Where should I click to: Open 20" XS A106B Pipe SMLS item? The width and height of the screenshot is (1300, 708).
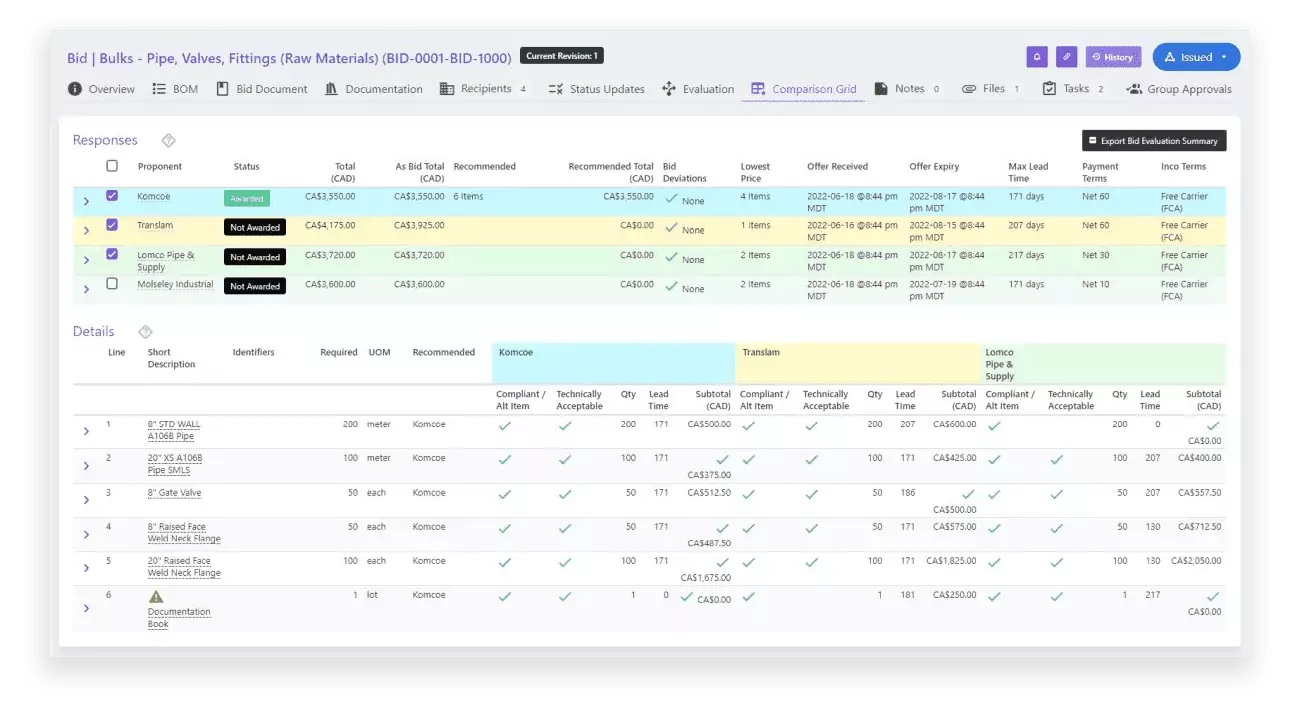click(175, 464)
